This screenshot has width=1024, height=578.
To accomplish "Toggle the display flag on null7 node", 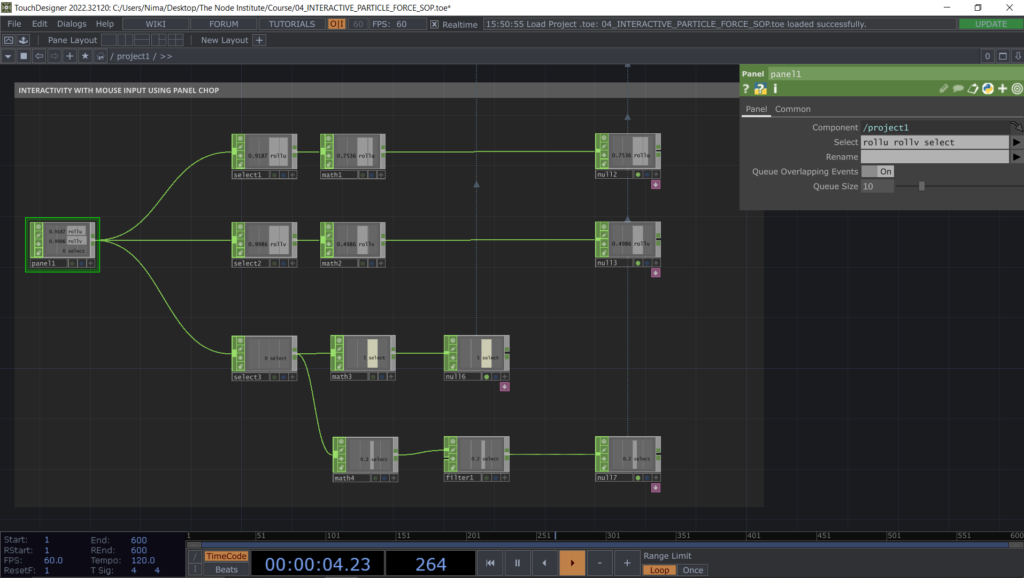I will (x=638, y=478).
